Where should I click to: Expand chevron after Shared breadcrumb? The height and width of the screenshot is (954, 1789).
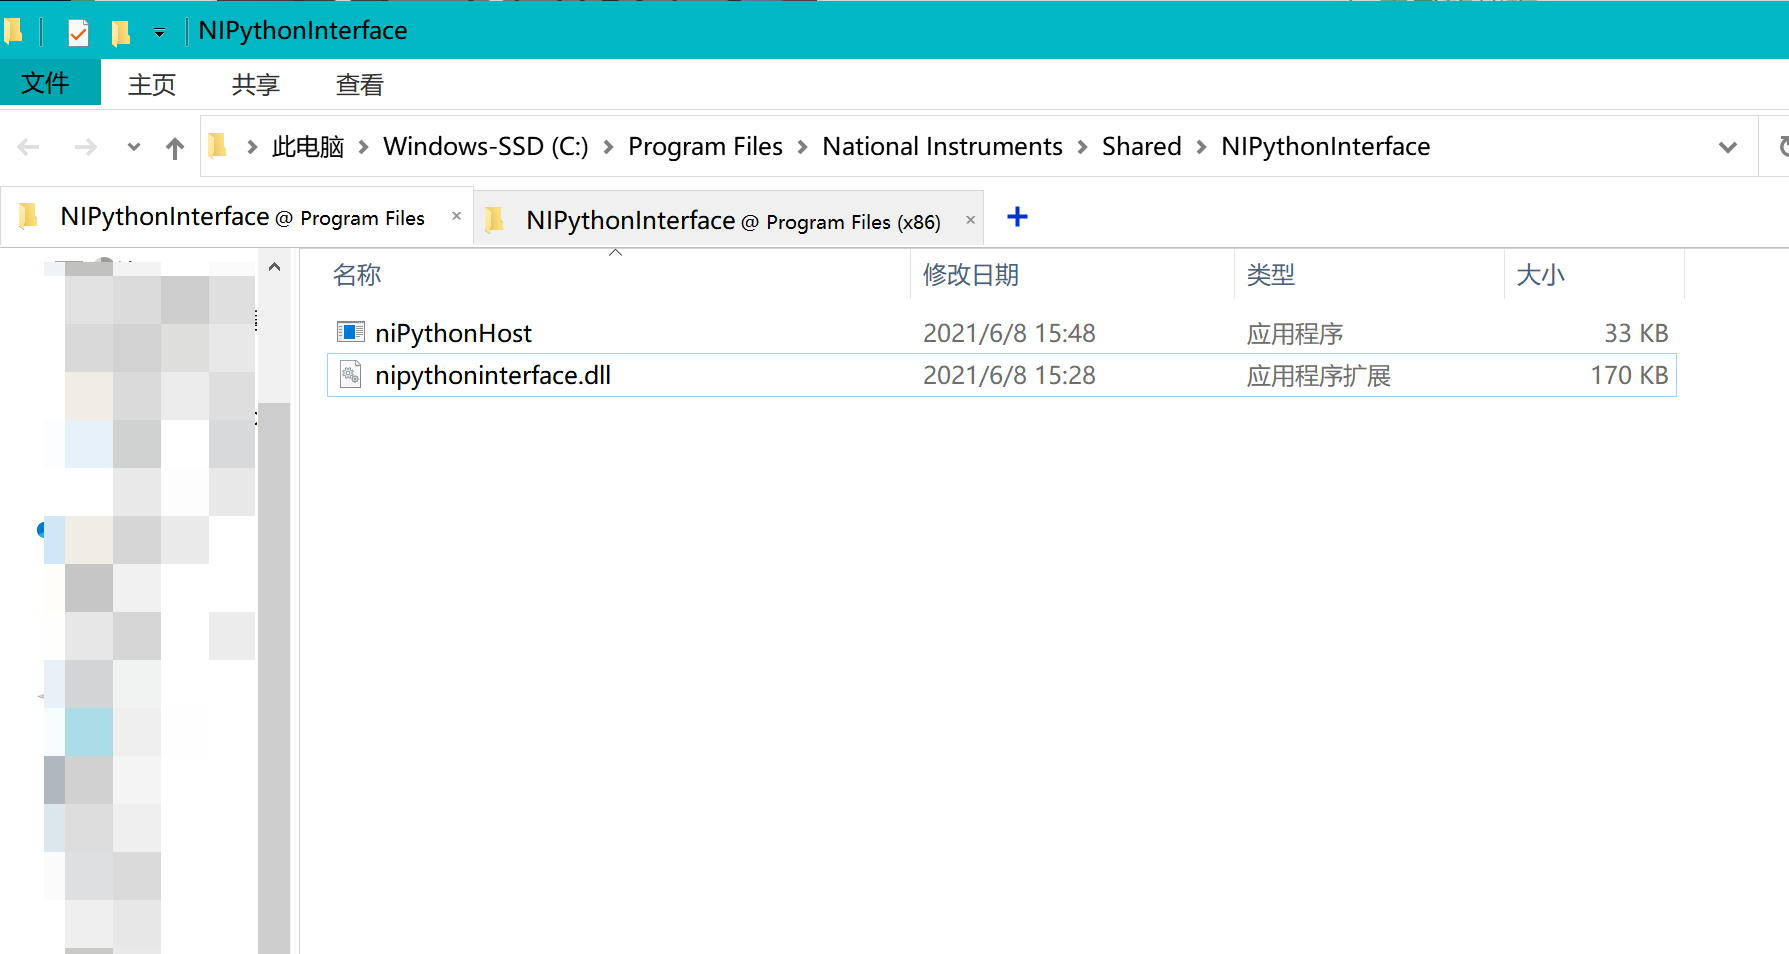[1201, 147]
